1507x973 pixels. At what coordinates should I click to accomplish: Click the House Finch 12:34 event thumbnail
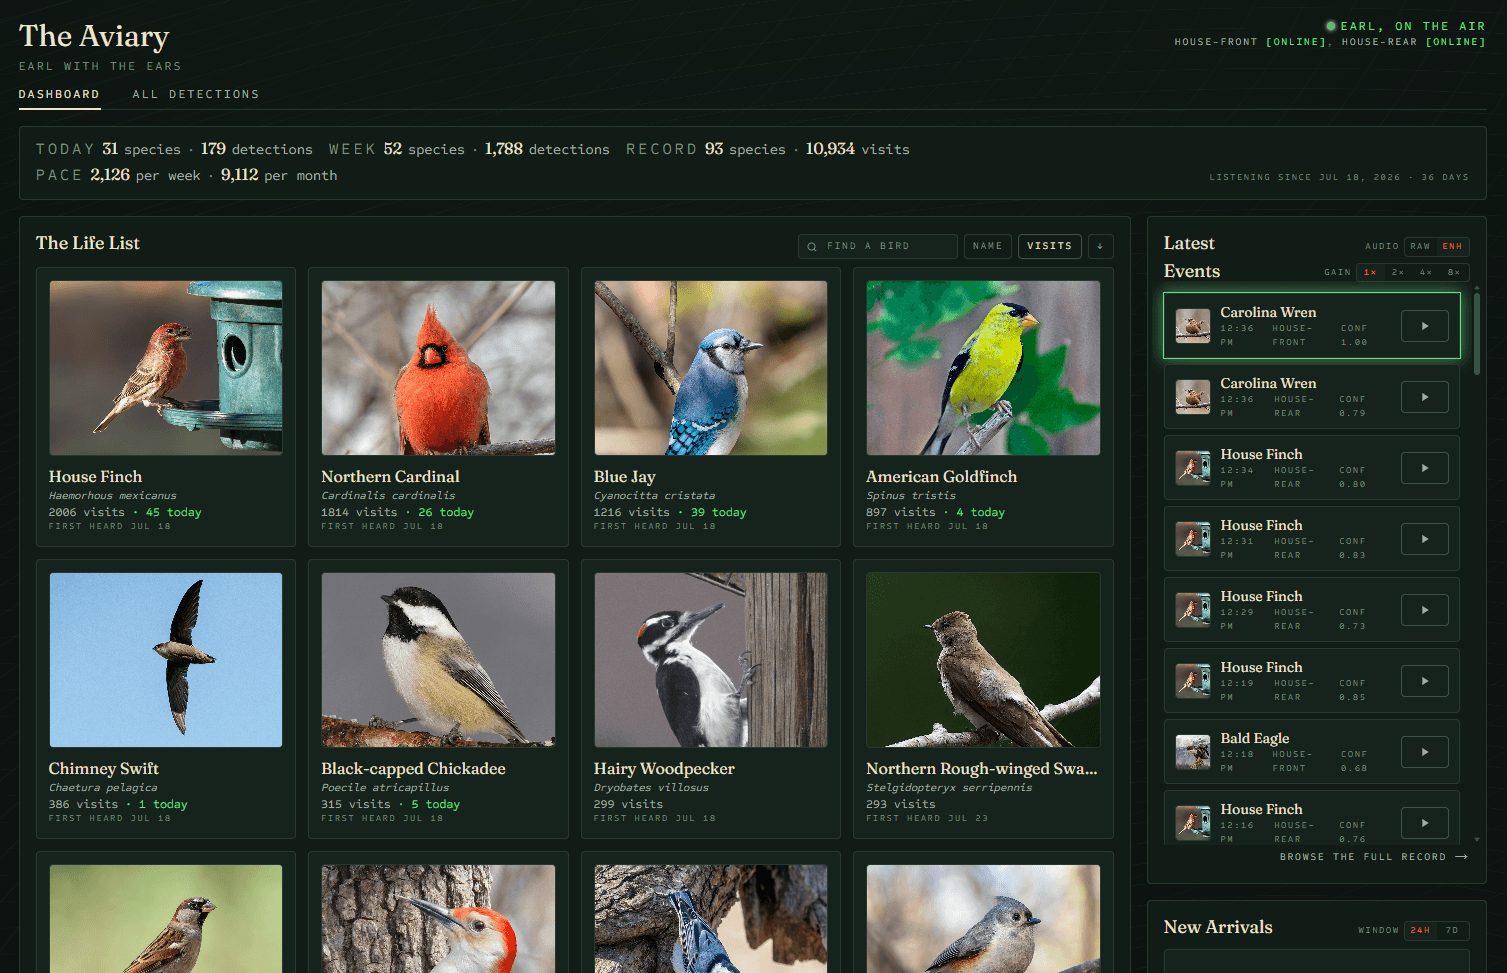(x=1192, y=468)
